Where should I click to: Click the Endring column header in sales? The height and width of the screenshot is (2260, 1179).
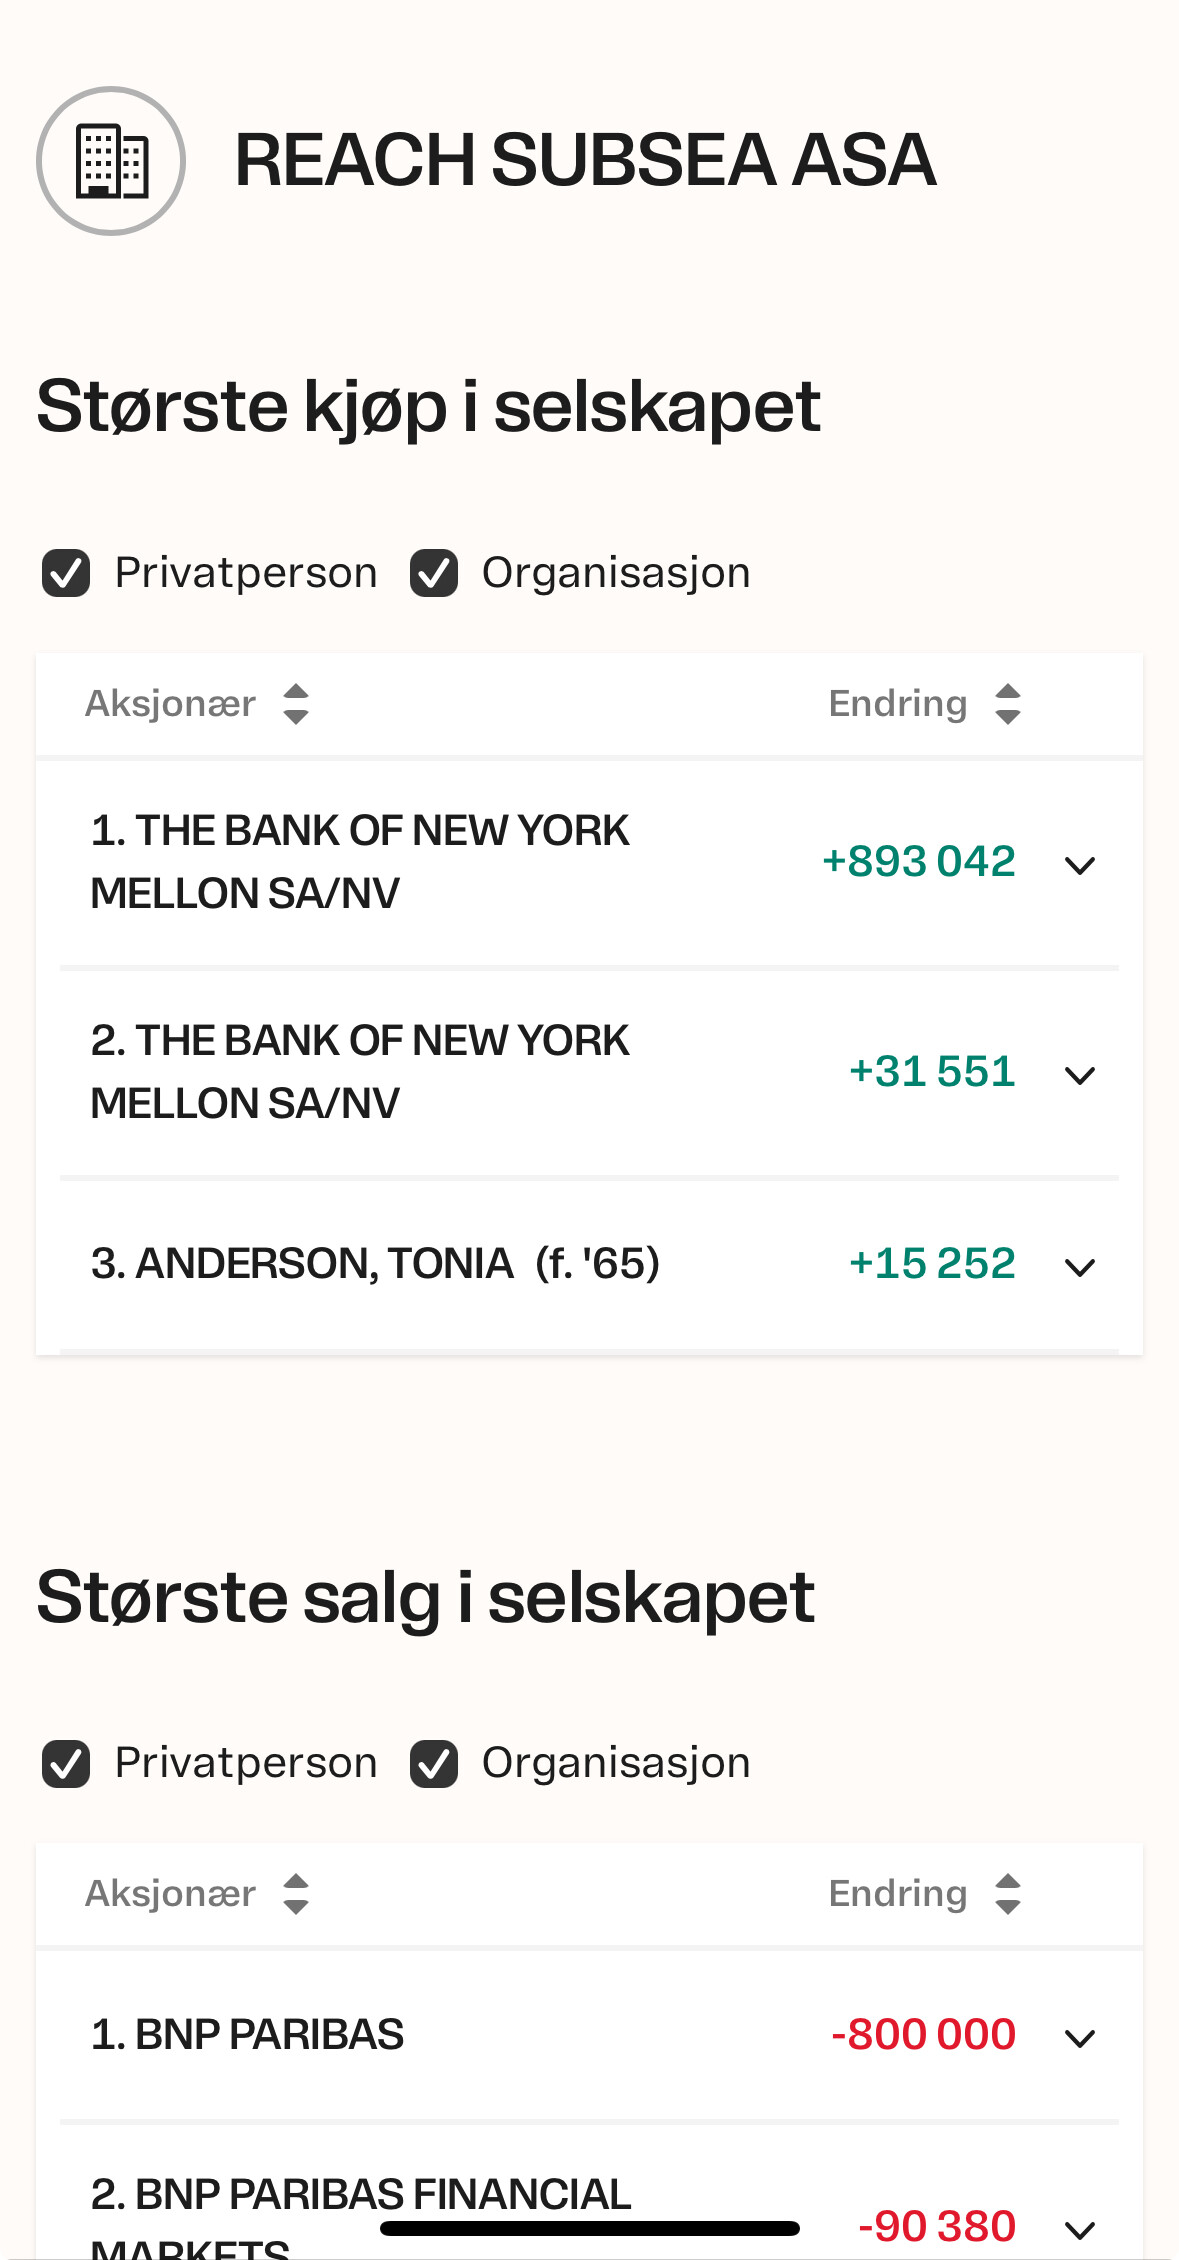898,1894
